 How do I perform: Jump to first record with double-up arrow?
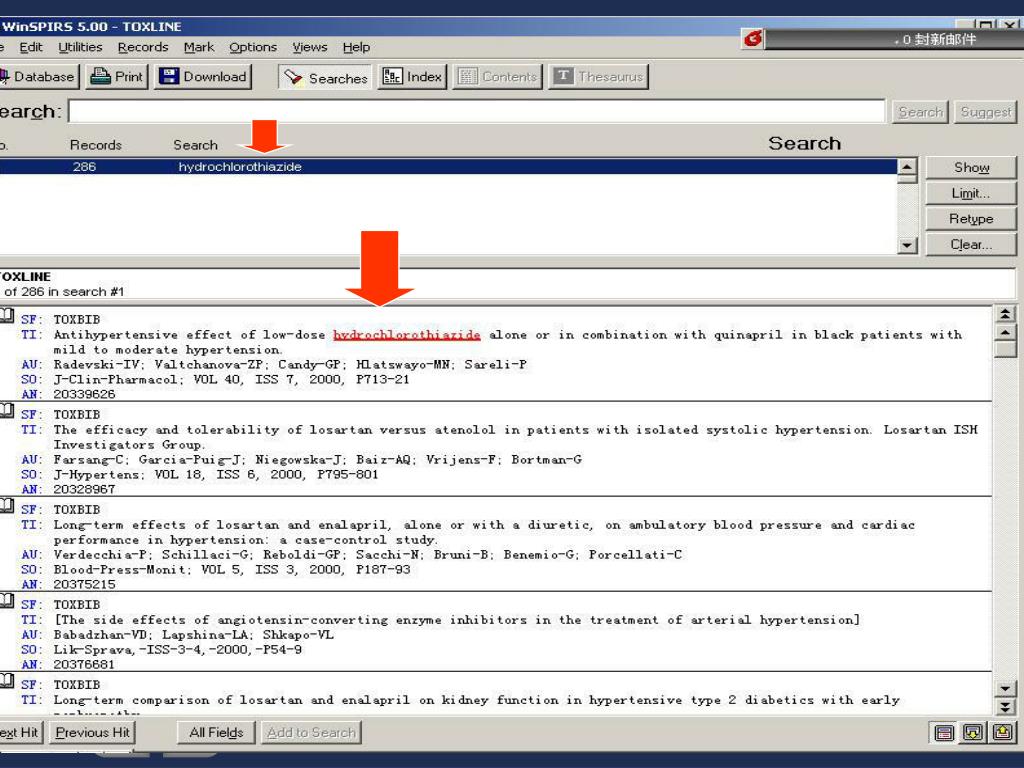coord(1005,314)
